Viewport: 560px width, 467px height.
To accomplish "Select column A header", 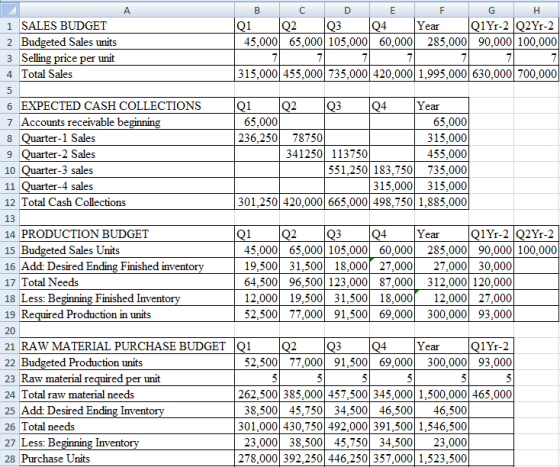I will (x=127, y=10).
